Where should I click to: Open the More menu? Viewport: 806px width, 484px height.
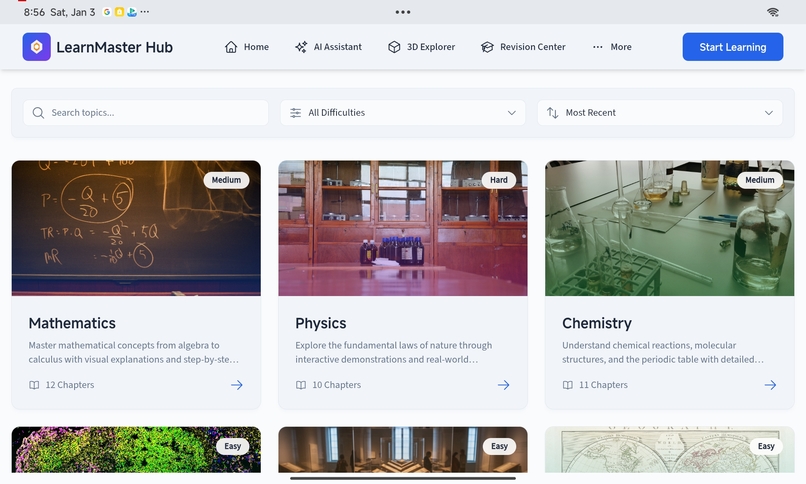pyautogui.click(x=612, y=47)
